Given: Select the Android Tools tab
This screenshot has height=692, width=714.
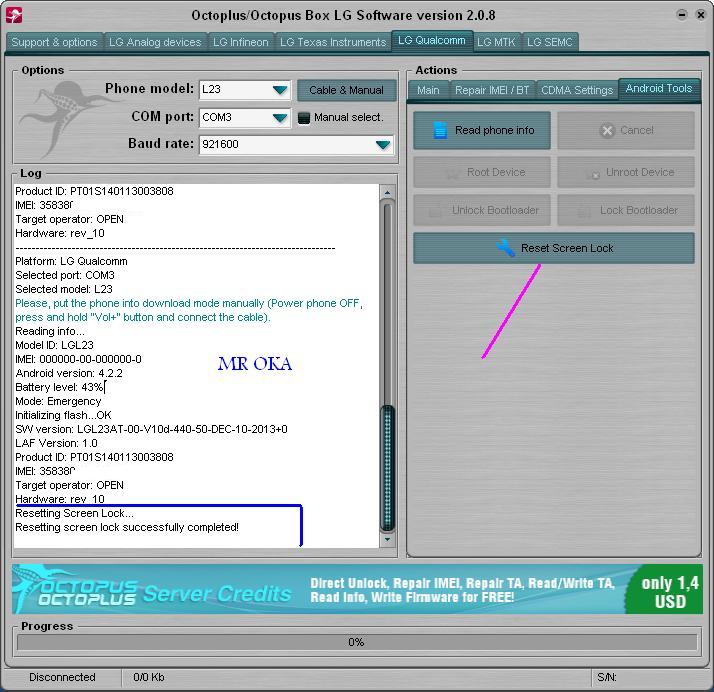Looking at the screenshot, I should (x=659, y=88).
